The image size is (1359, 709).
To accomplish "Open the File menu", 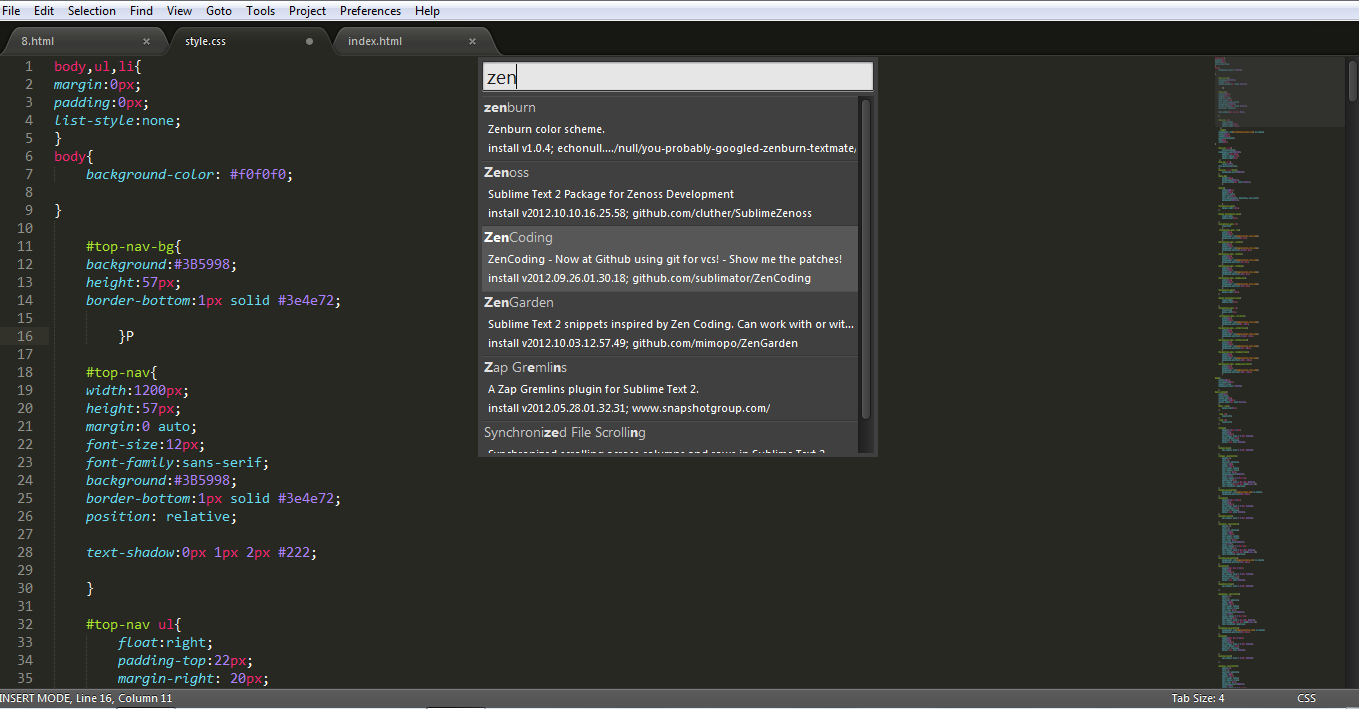I will pyautogui.click(x=14, y=11).
